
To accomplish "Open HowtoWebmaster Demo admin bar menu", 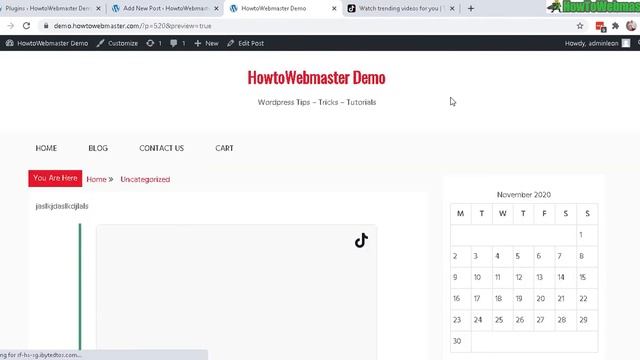I will coord(47,43).
